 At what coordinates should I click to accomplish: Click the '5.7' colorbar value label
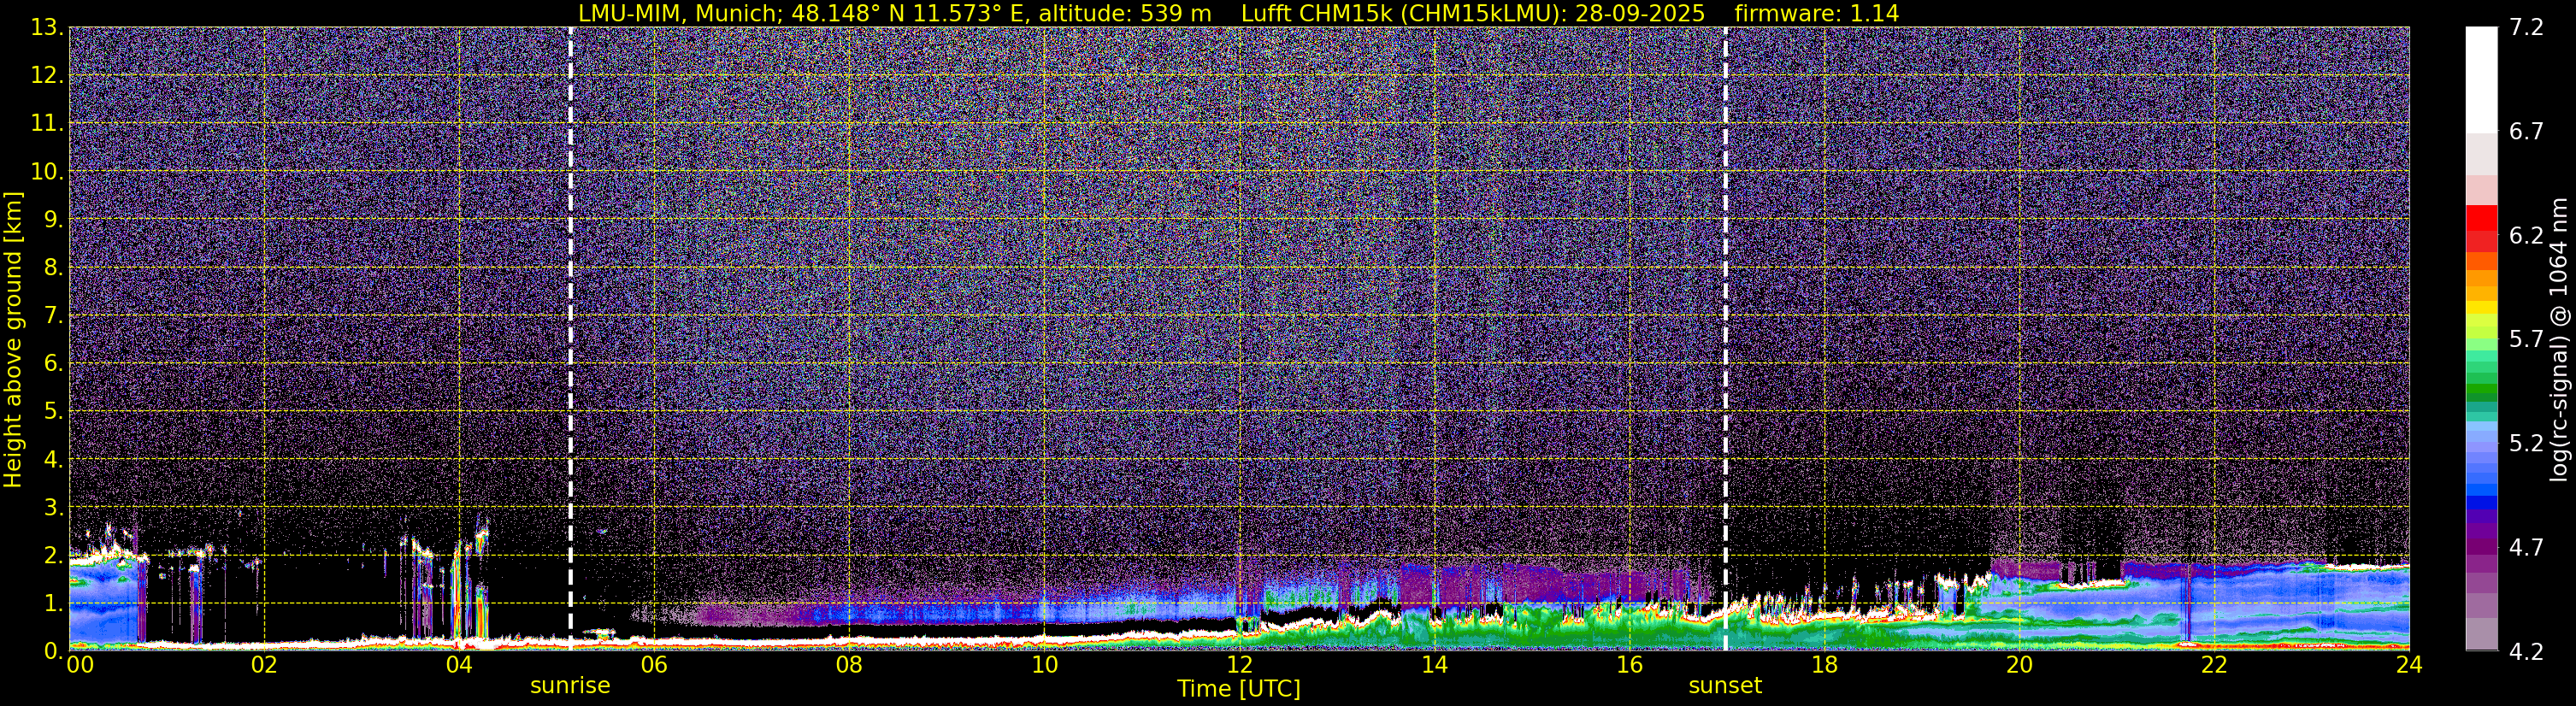tap(2526, 339)
